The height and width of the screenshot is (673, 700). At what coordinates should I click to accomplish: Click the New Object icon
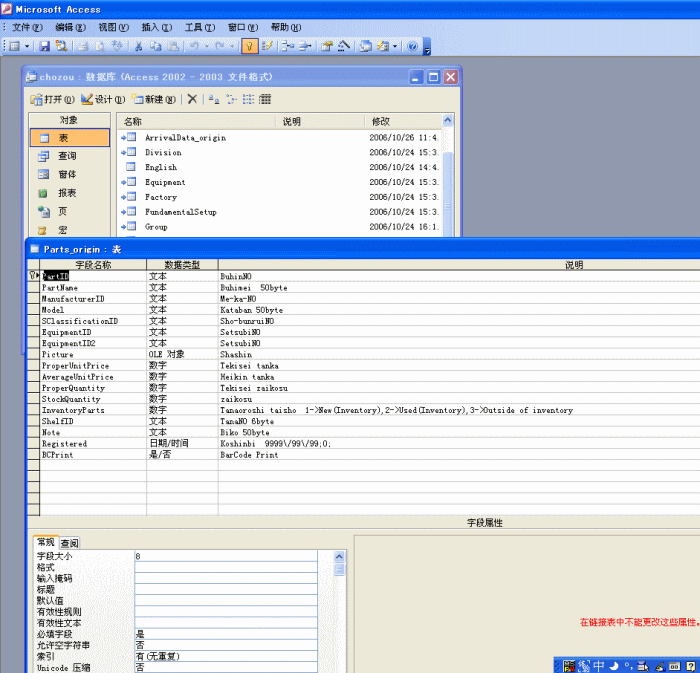click(383, 46)
